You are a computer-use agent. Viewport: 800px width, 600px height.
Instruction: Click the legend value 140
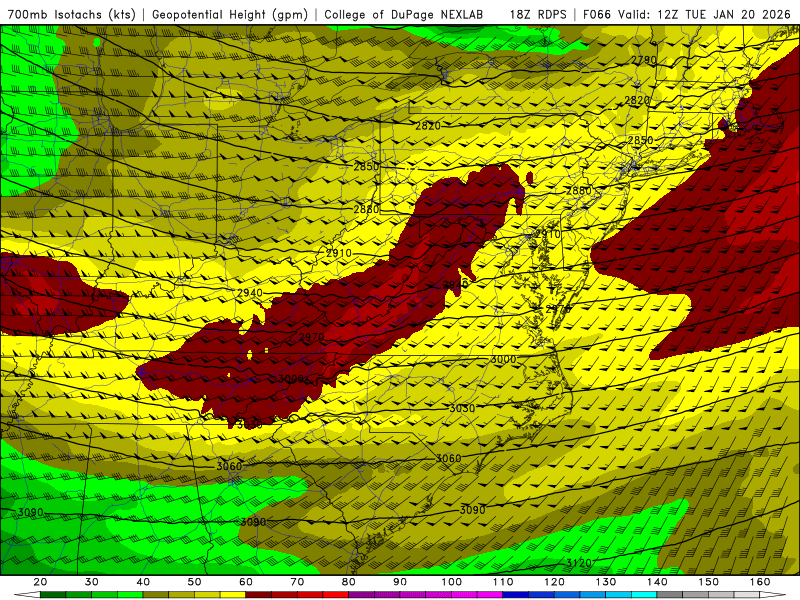click(x=657, y=582)
